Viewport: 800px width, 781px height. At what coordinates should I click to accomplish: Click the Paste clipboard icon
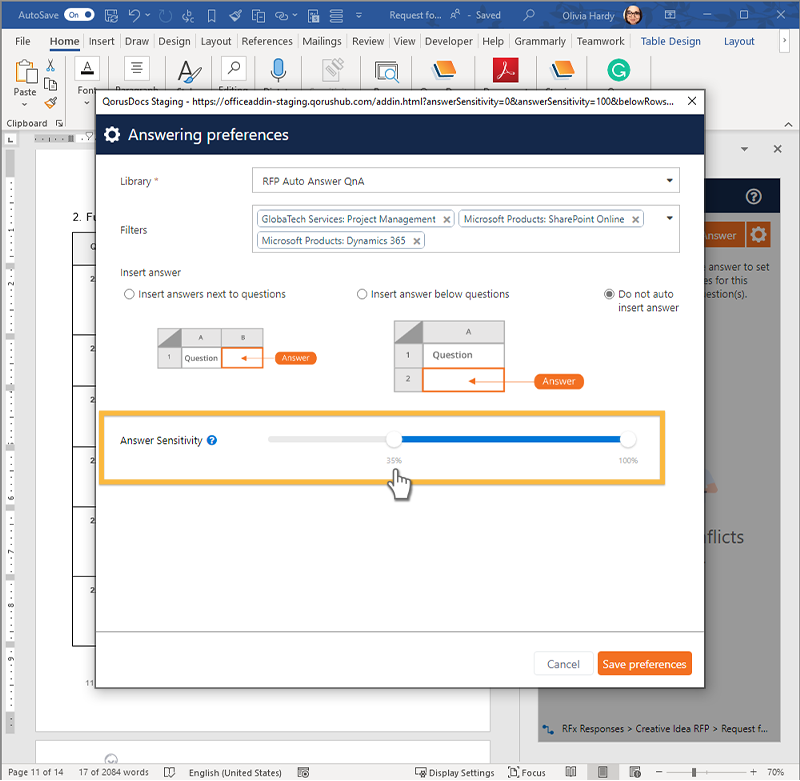25,71
